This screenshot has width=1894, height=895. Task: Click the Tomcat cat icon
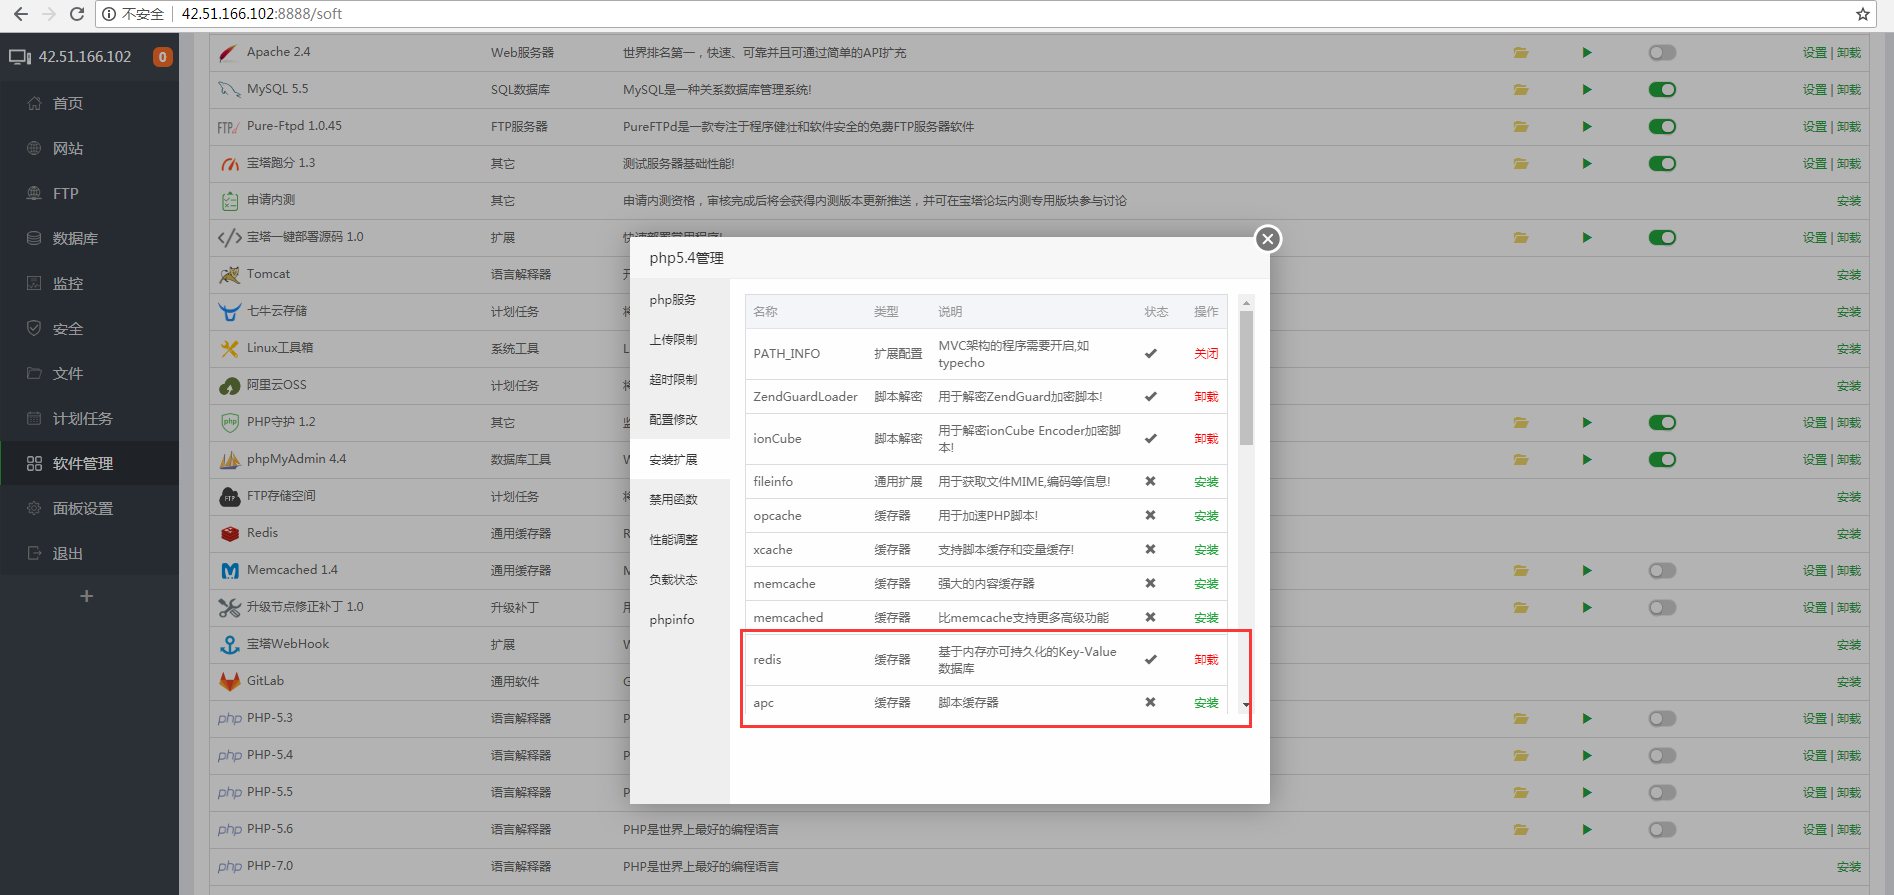(230, 275)
